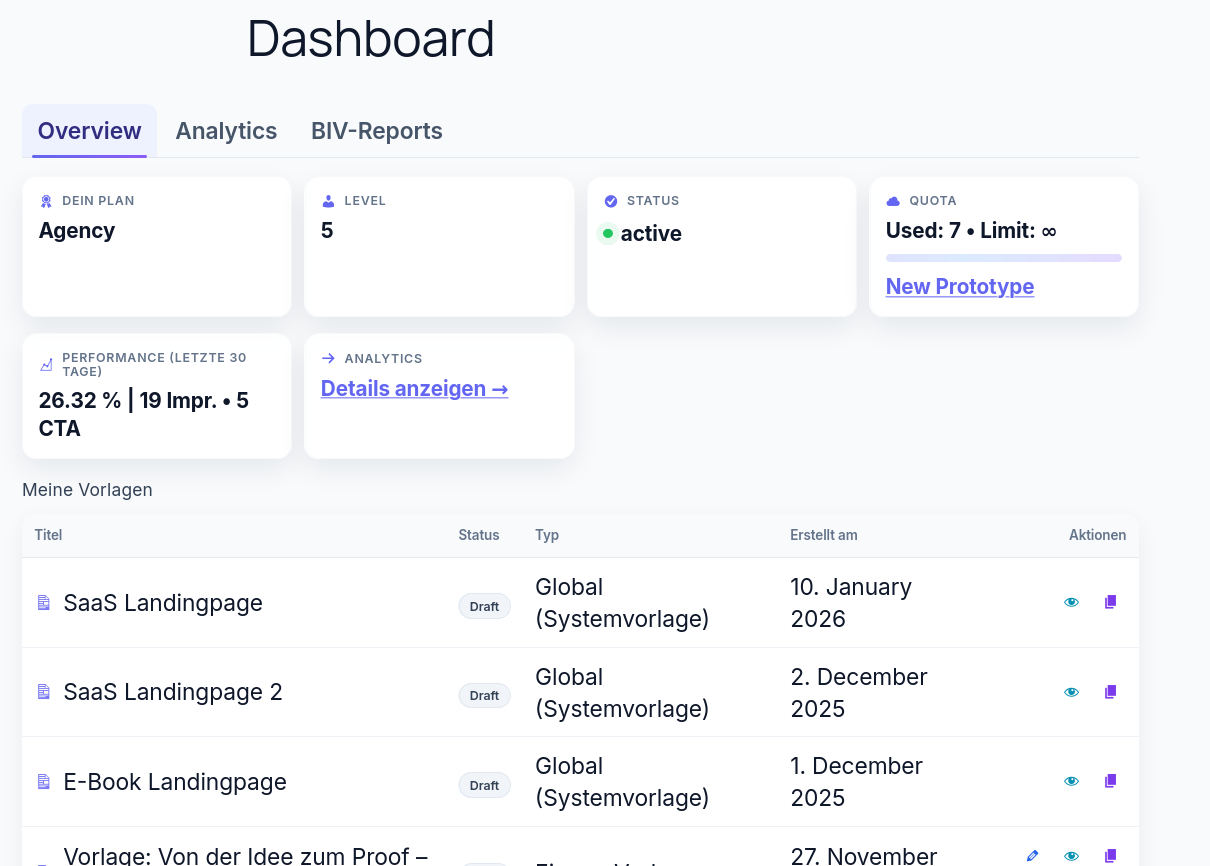Click the Draft badge on SaaS Landingpage
Screen dimensions: 1210x866
coord(484,606)
